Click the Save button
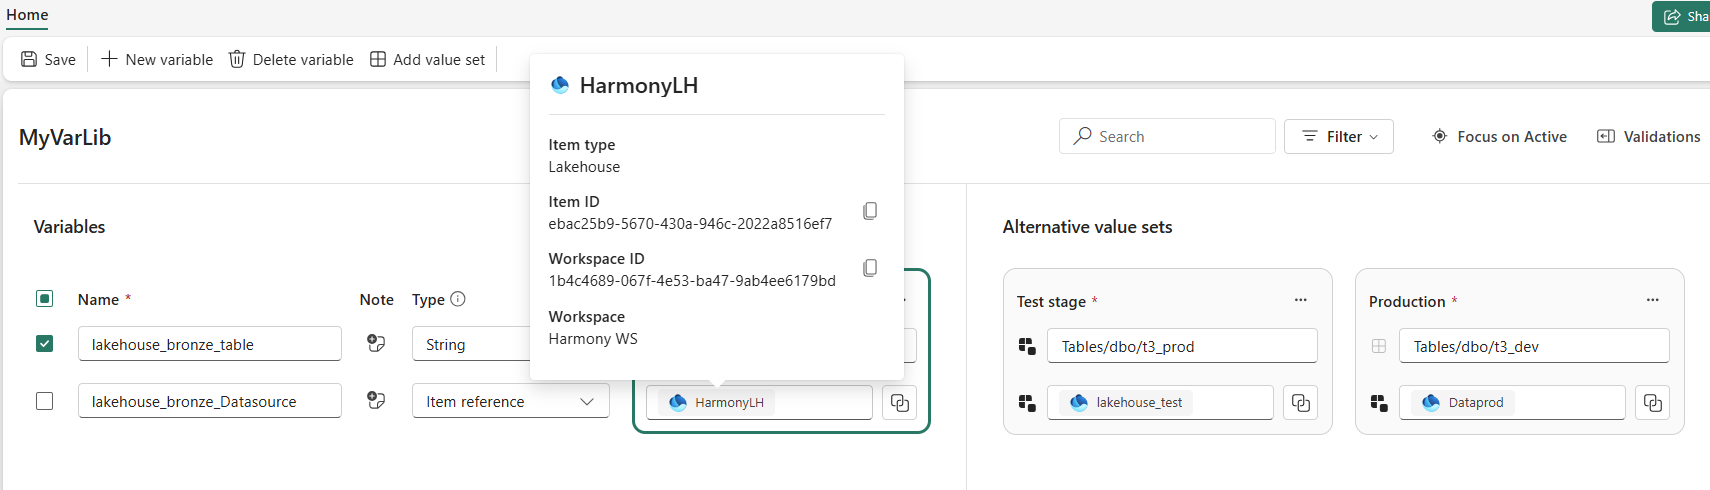 48,60
